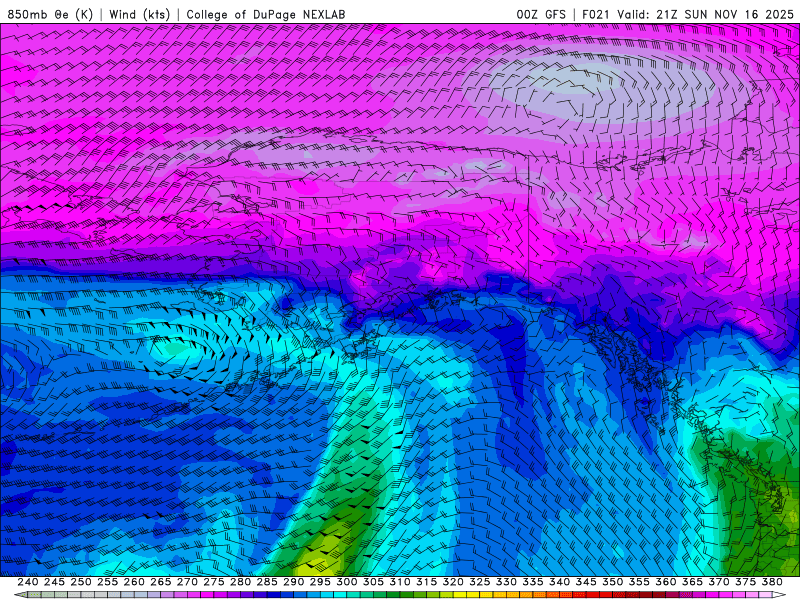
Task: Click the "Wind (kts)" header label
Action: 139,14
